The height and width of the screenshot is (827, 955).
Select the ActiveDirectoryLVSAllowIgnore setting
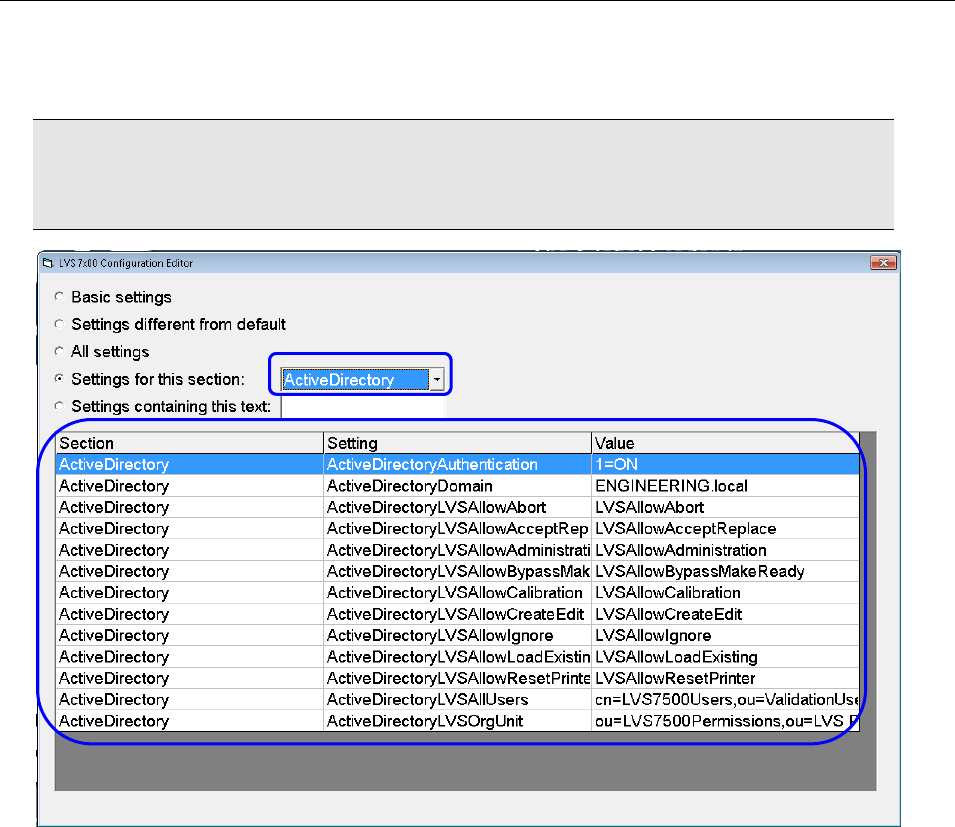(457, 635)
